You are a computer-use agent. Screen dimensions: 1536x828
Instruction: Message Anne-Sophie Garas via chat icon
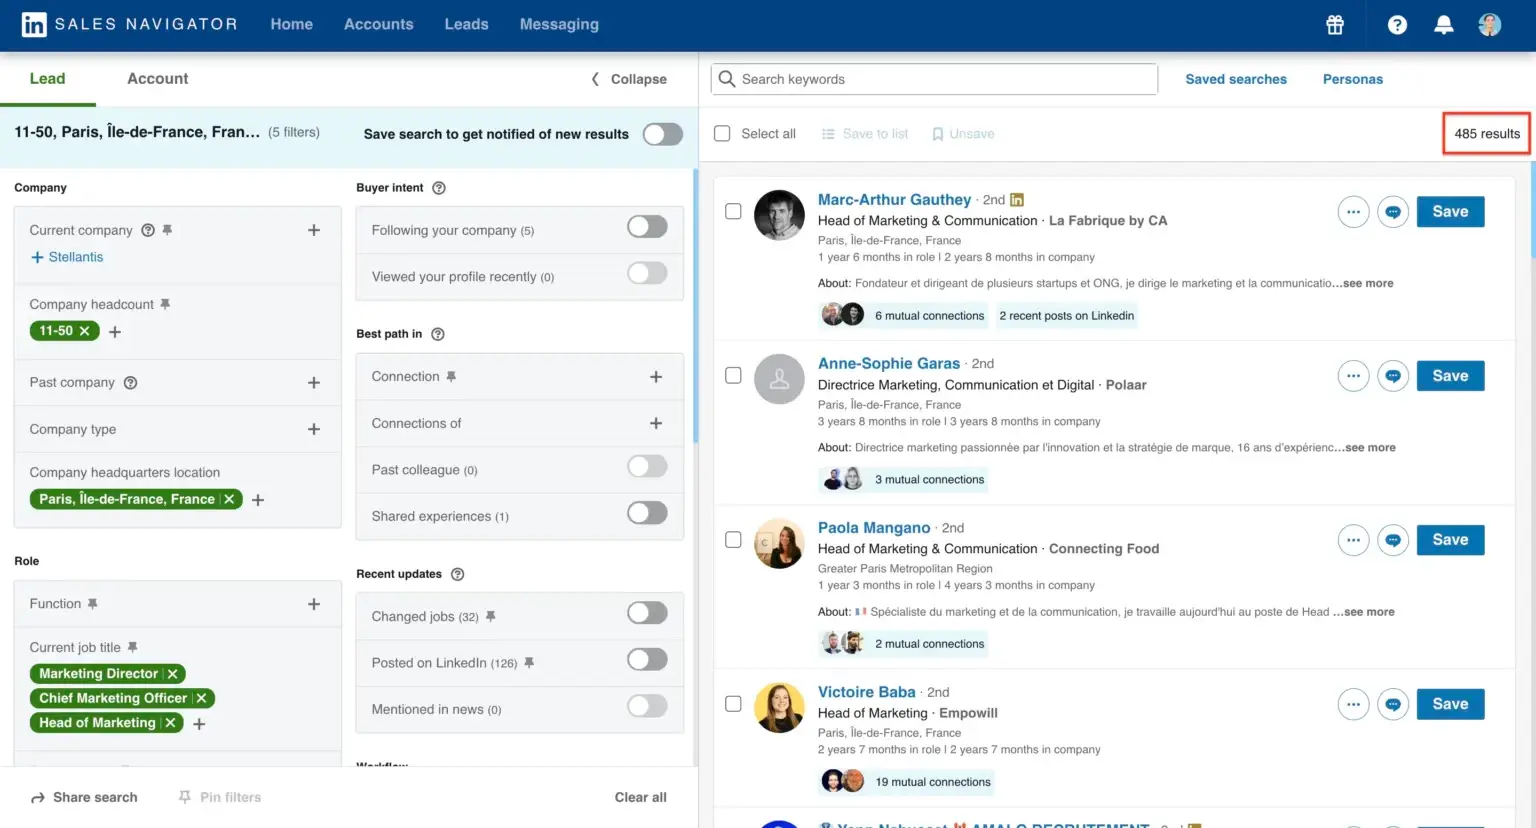(1393, 376)
